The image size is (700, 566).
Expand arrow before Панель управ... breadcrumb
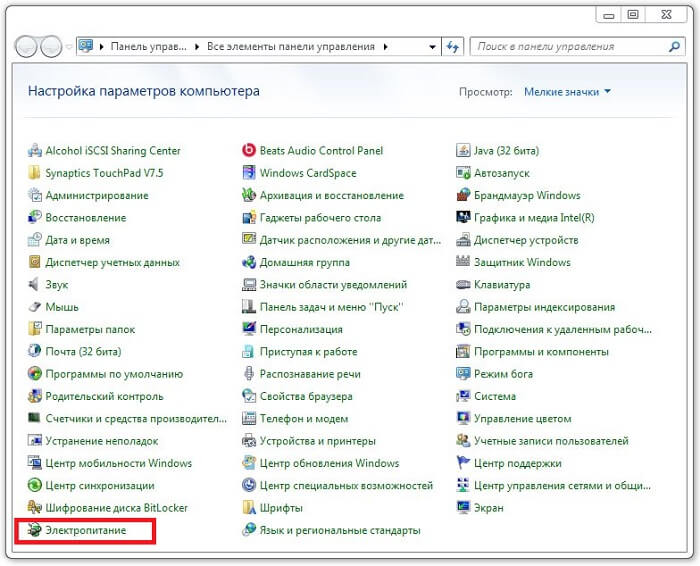tap(102, 46)
